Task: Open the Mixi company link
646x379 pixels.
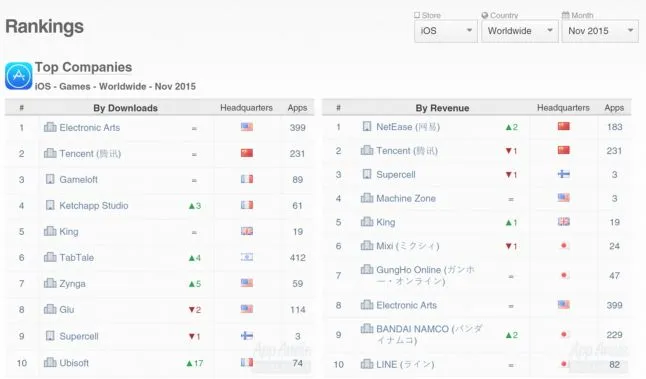Action: click(407, 246)
